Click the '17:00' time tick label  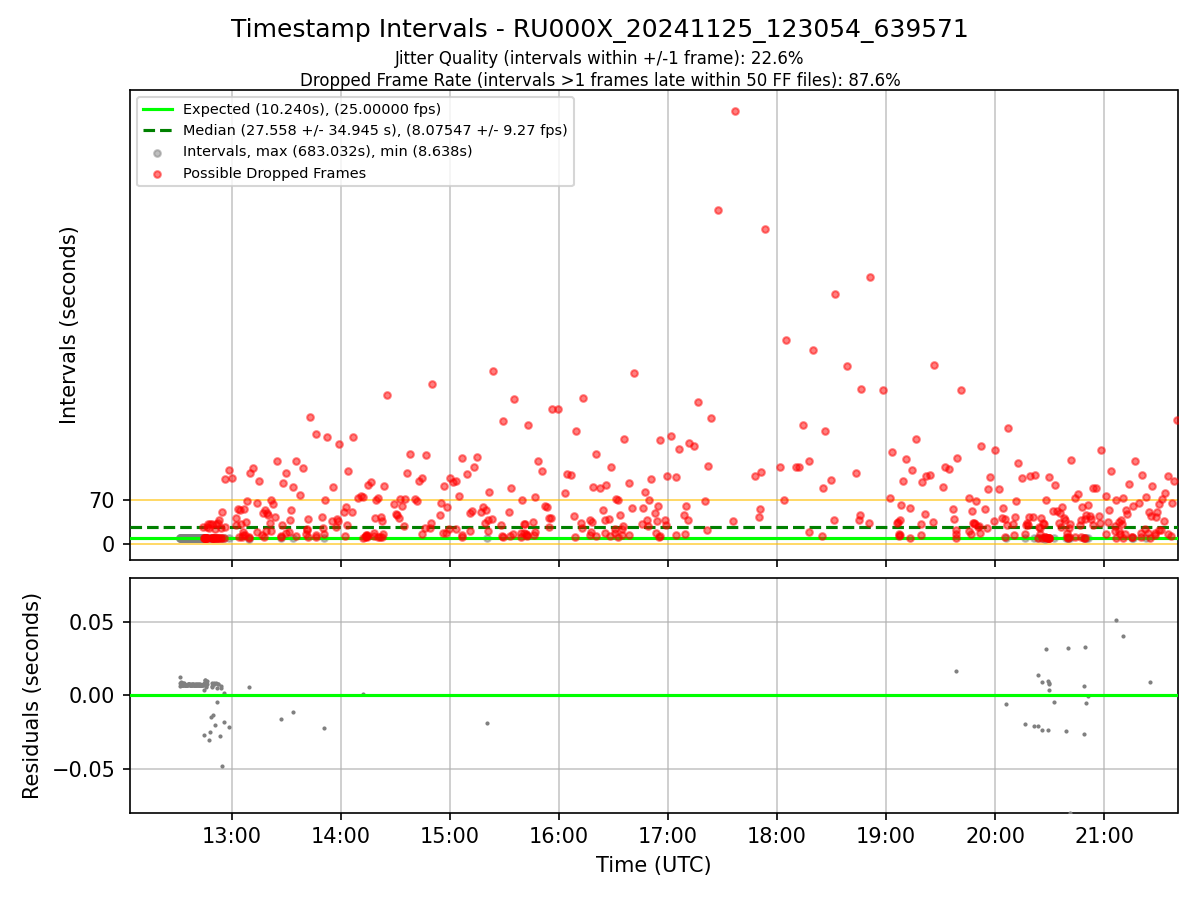(668, 835)
